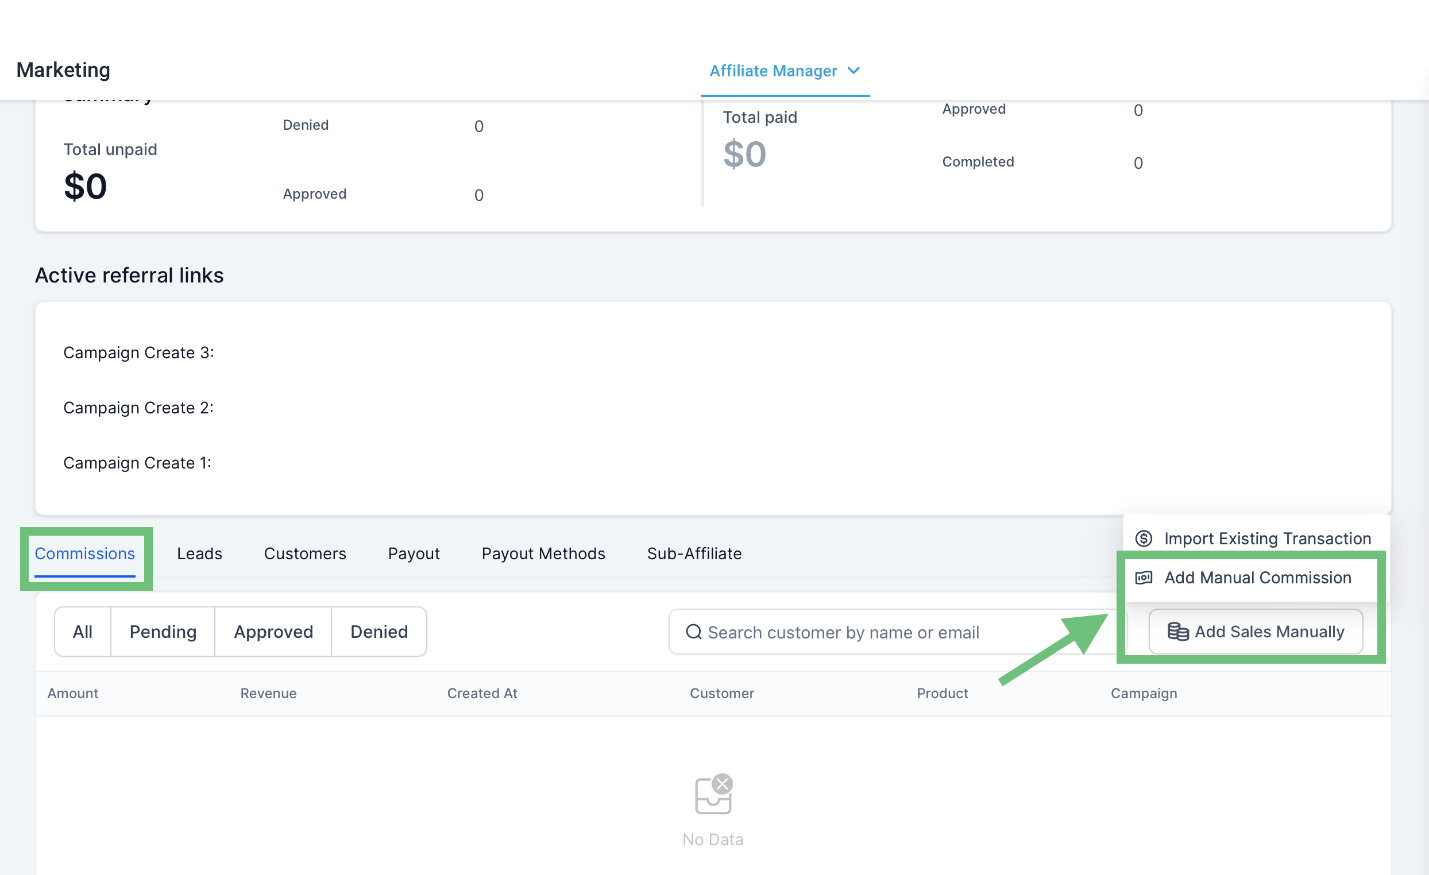The width and height of the screenshot is (1429, 875).
Task: Filter commissions by Pending
Action: tap(163, 632)
